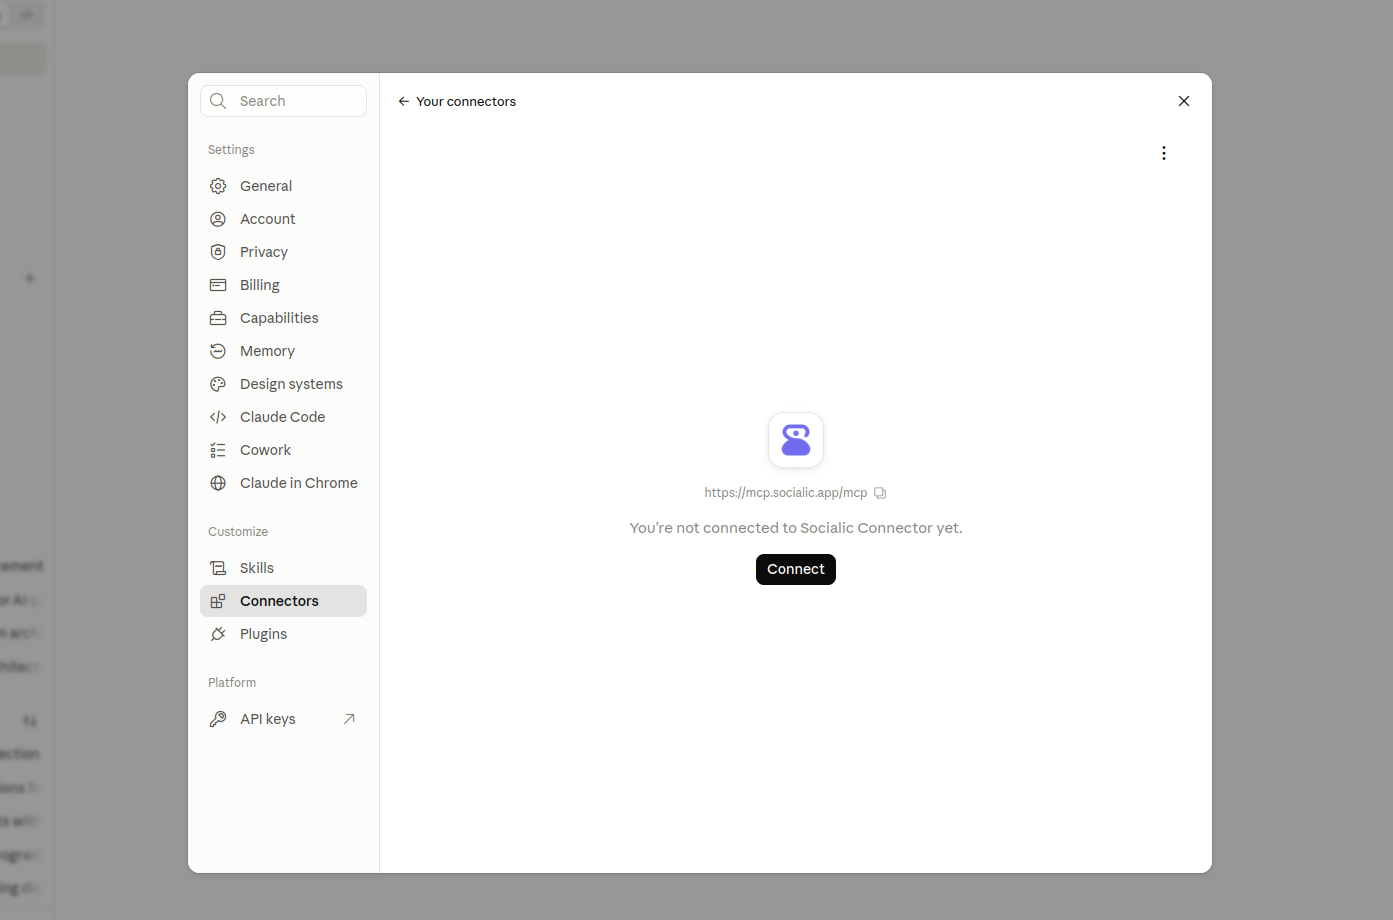Open Billing settings

click(283, 285)
